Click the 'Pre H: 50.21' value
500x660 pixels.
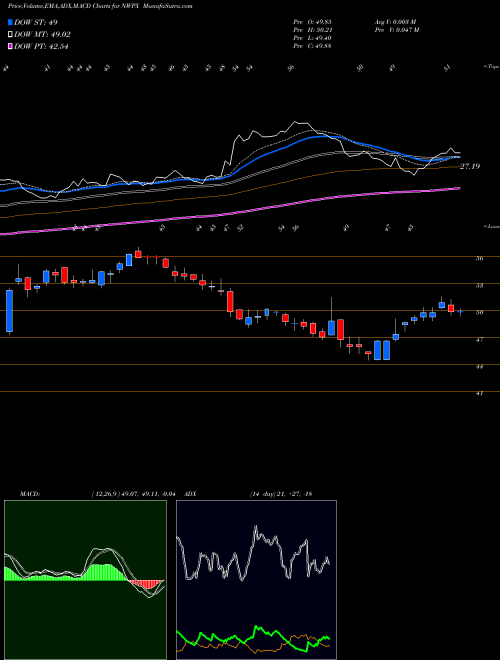click(x=313, y=30)
